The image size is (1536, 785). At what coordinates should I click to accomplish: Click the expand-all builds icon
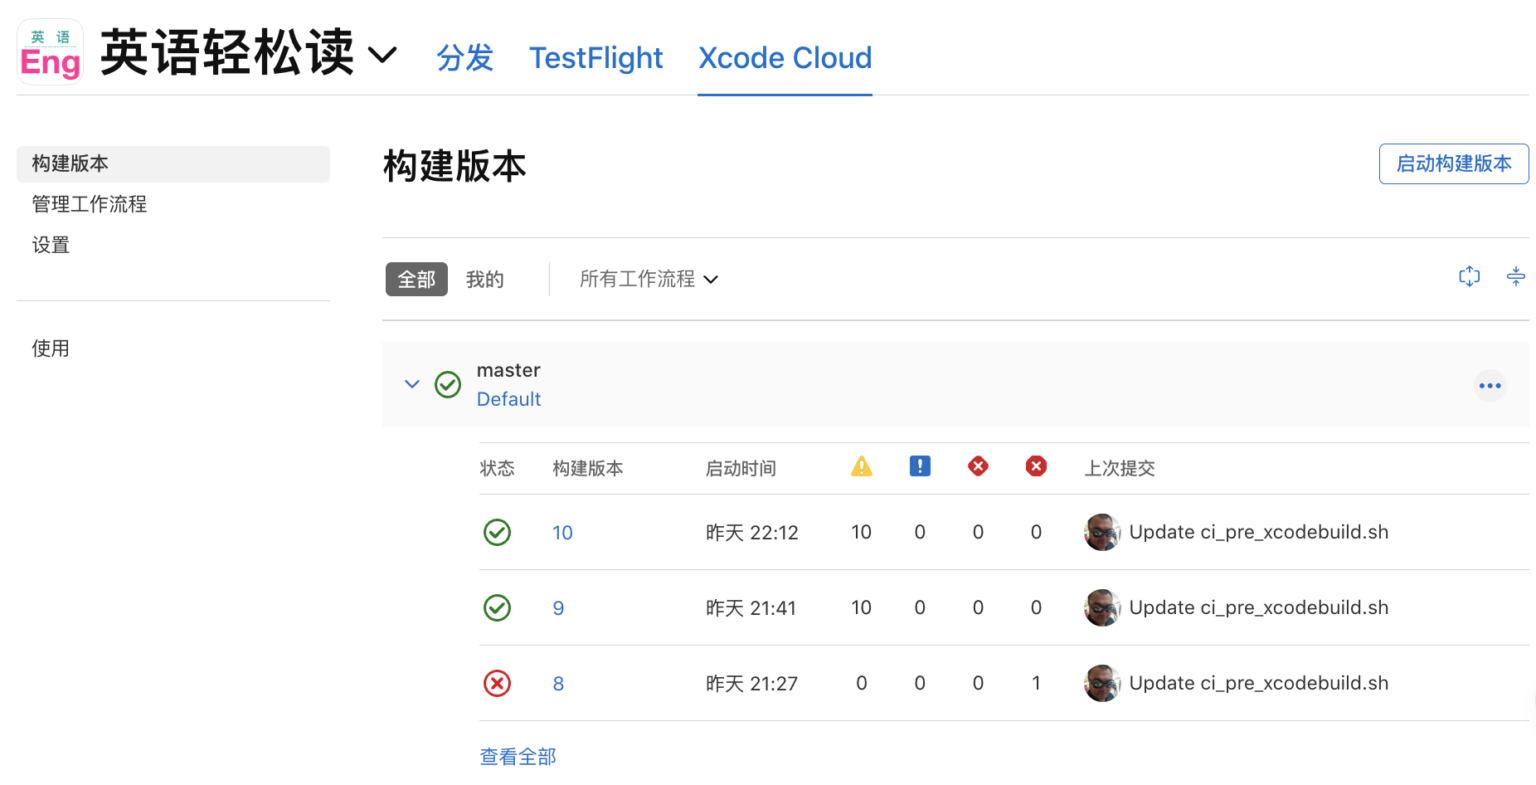click(1468, 277)
